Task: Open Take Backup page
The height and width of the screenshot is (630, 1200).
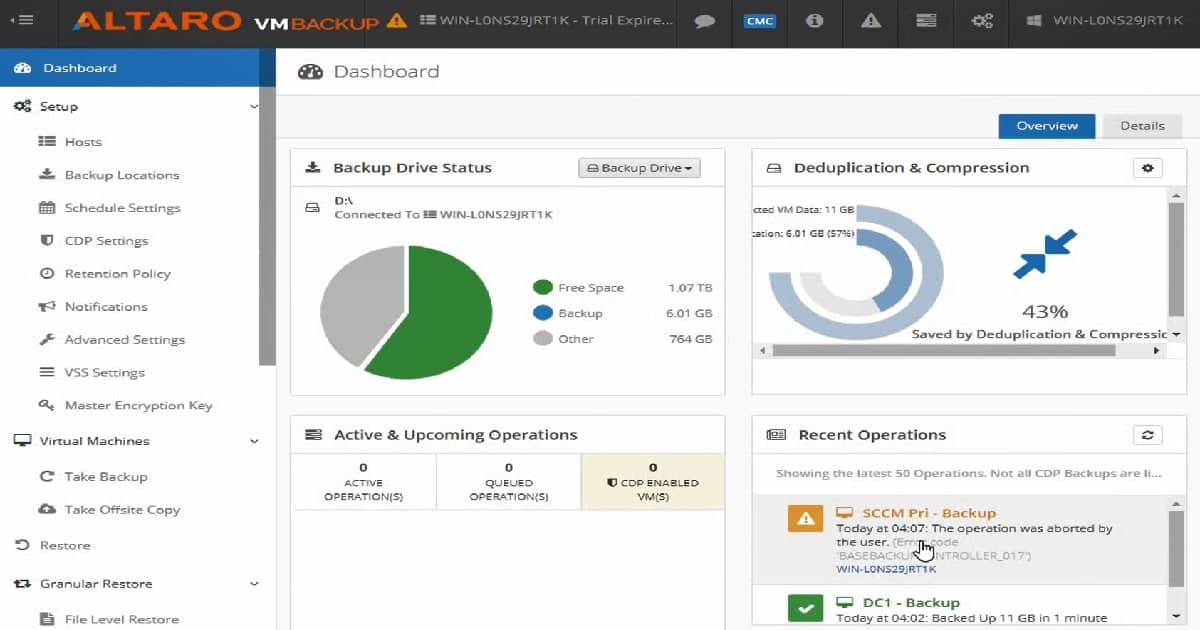Action: [x=106, y=477]
